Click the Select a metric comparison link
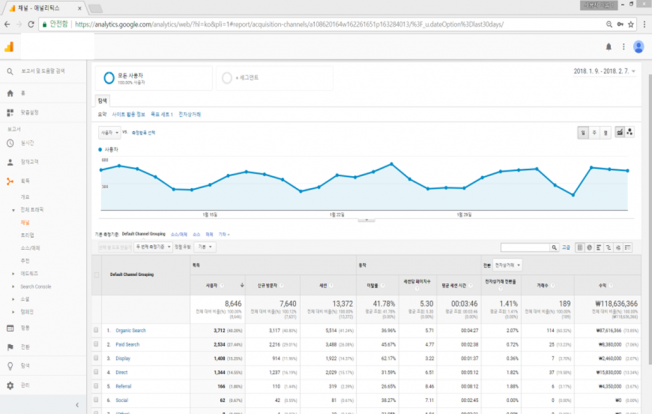The image size is (652, 414). (x=143, y=133)
